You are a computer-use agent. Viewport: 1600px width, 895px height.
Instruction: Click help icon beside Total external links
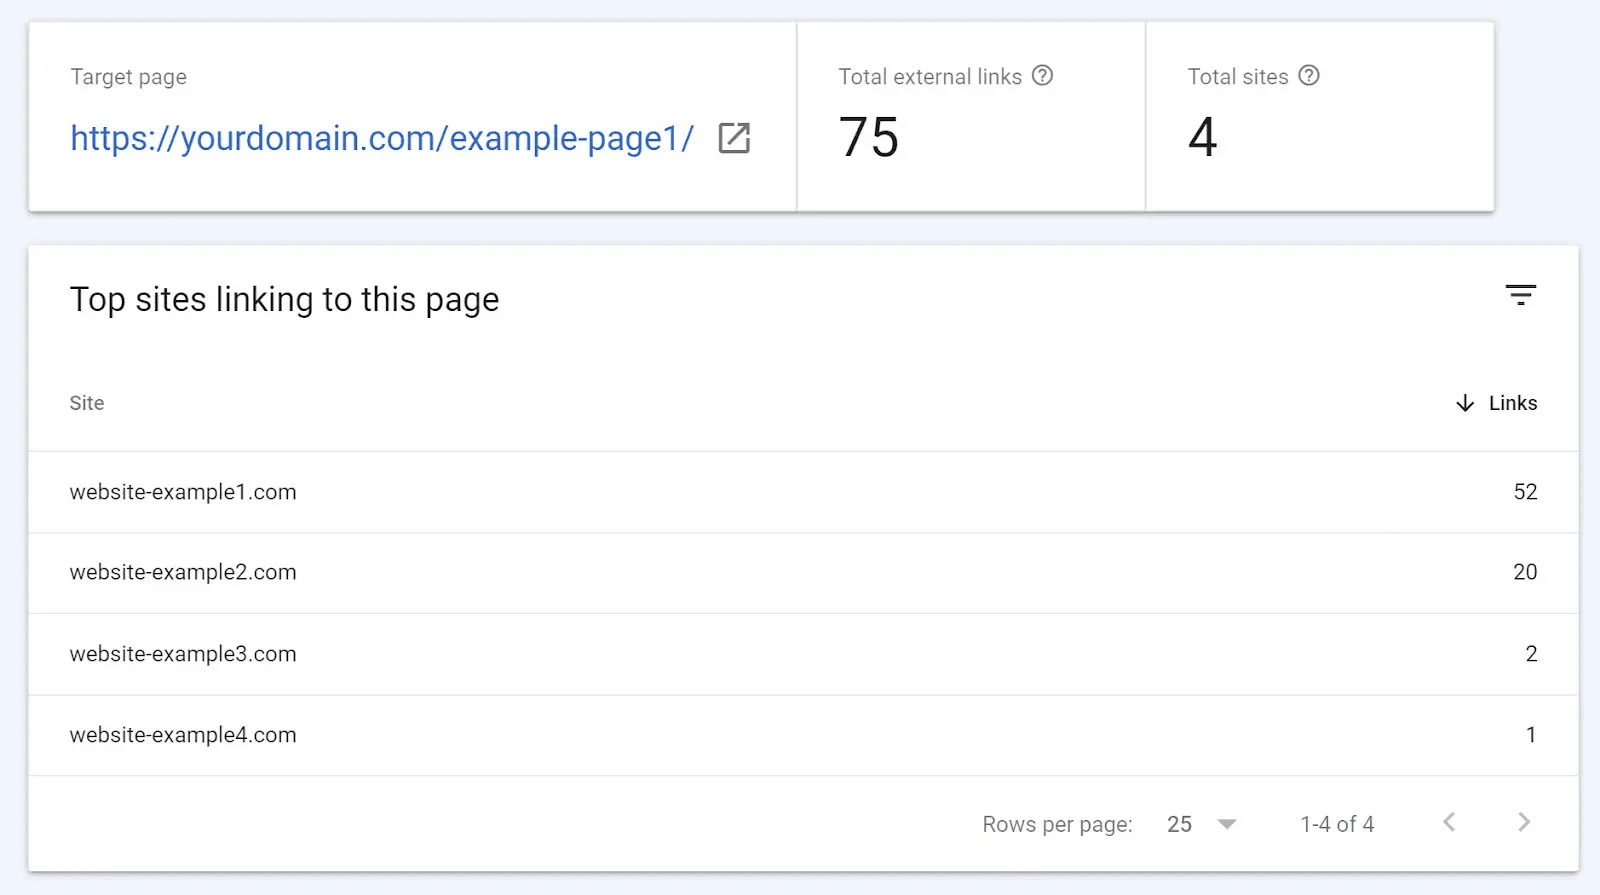click(1042, 76)
